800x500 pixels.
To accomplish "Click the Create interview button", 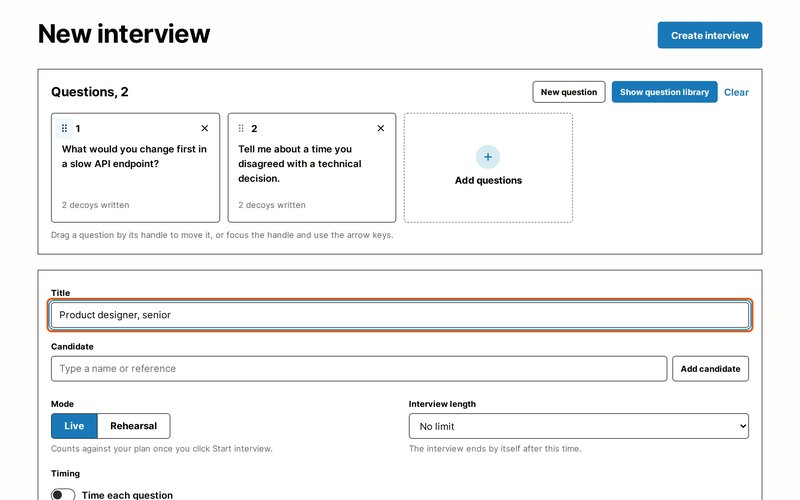I will point(710,35).
